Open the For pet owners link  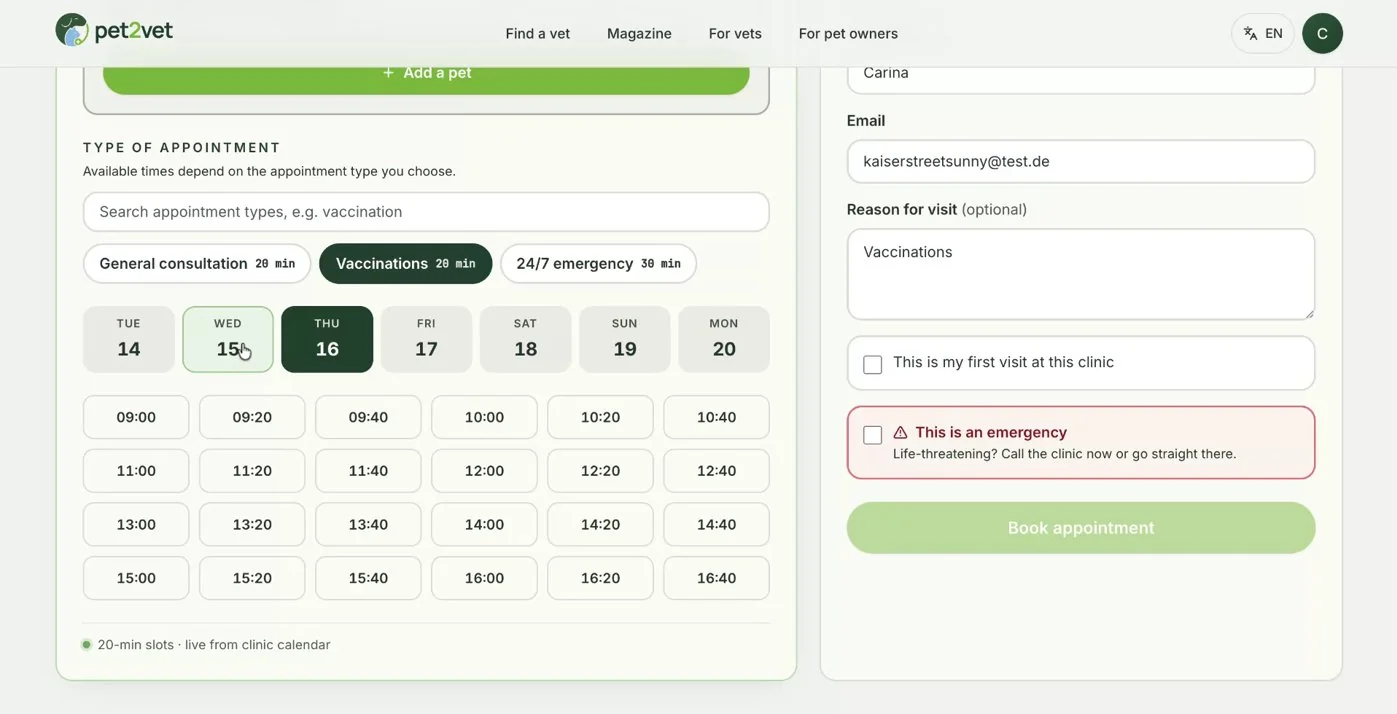tap(848, 34)
